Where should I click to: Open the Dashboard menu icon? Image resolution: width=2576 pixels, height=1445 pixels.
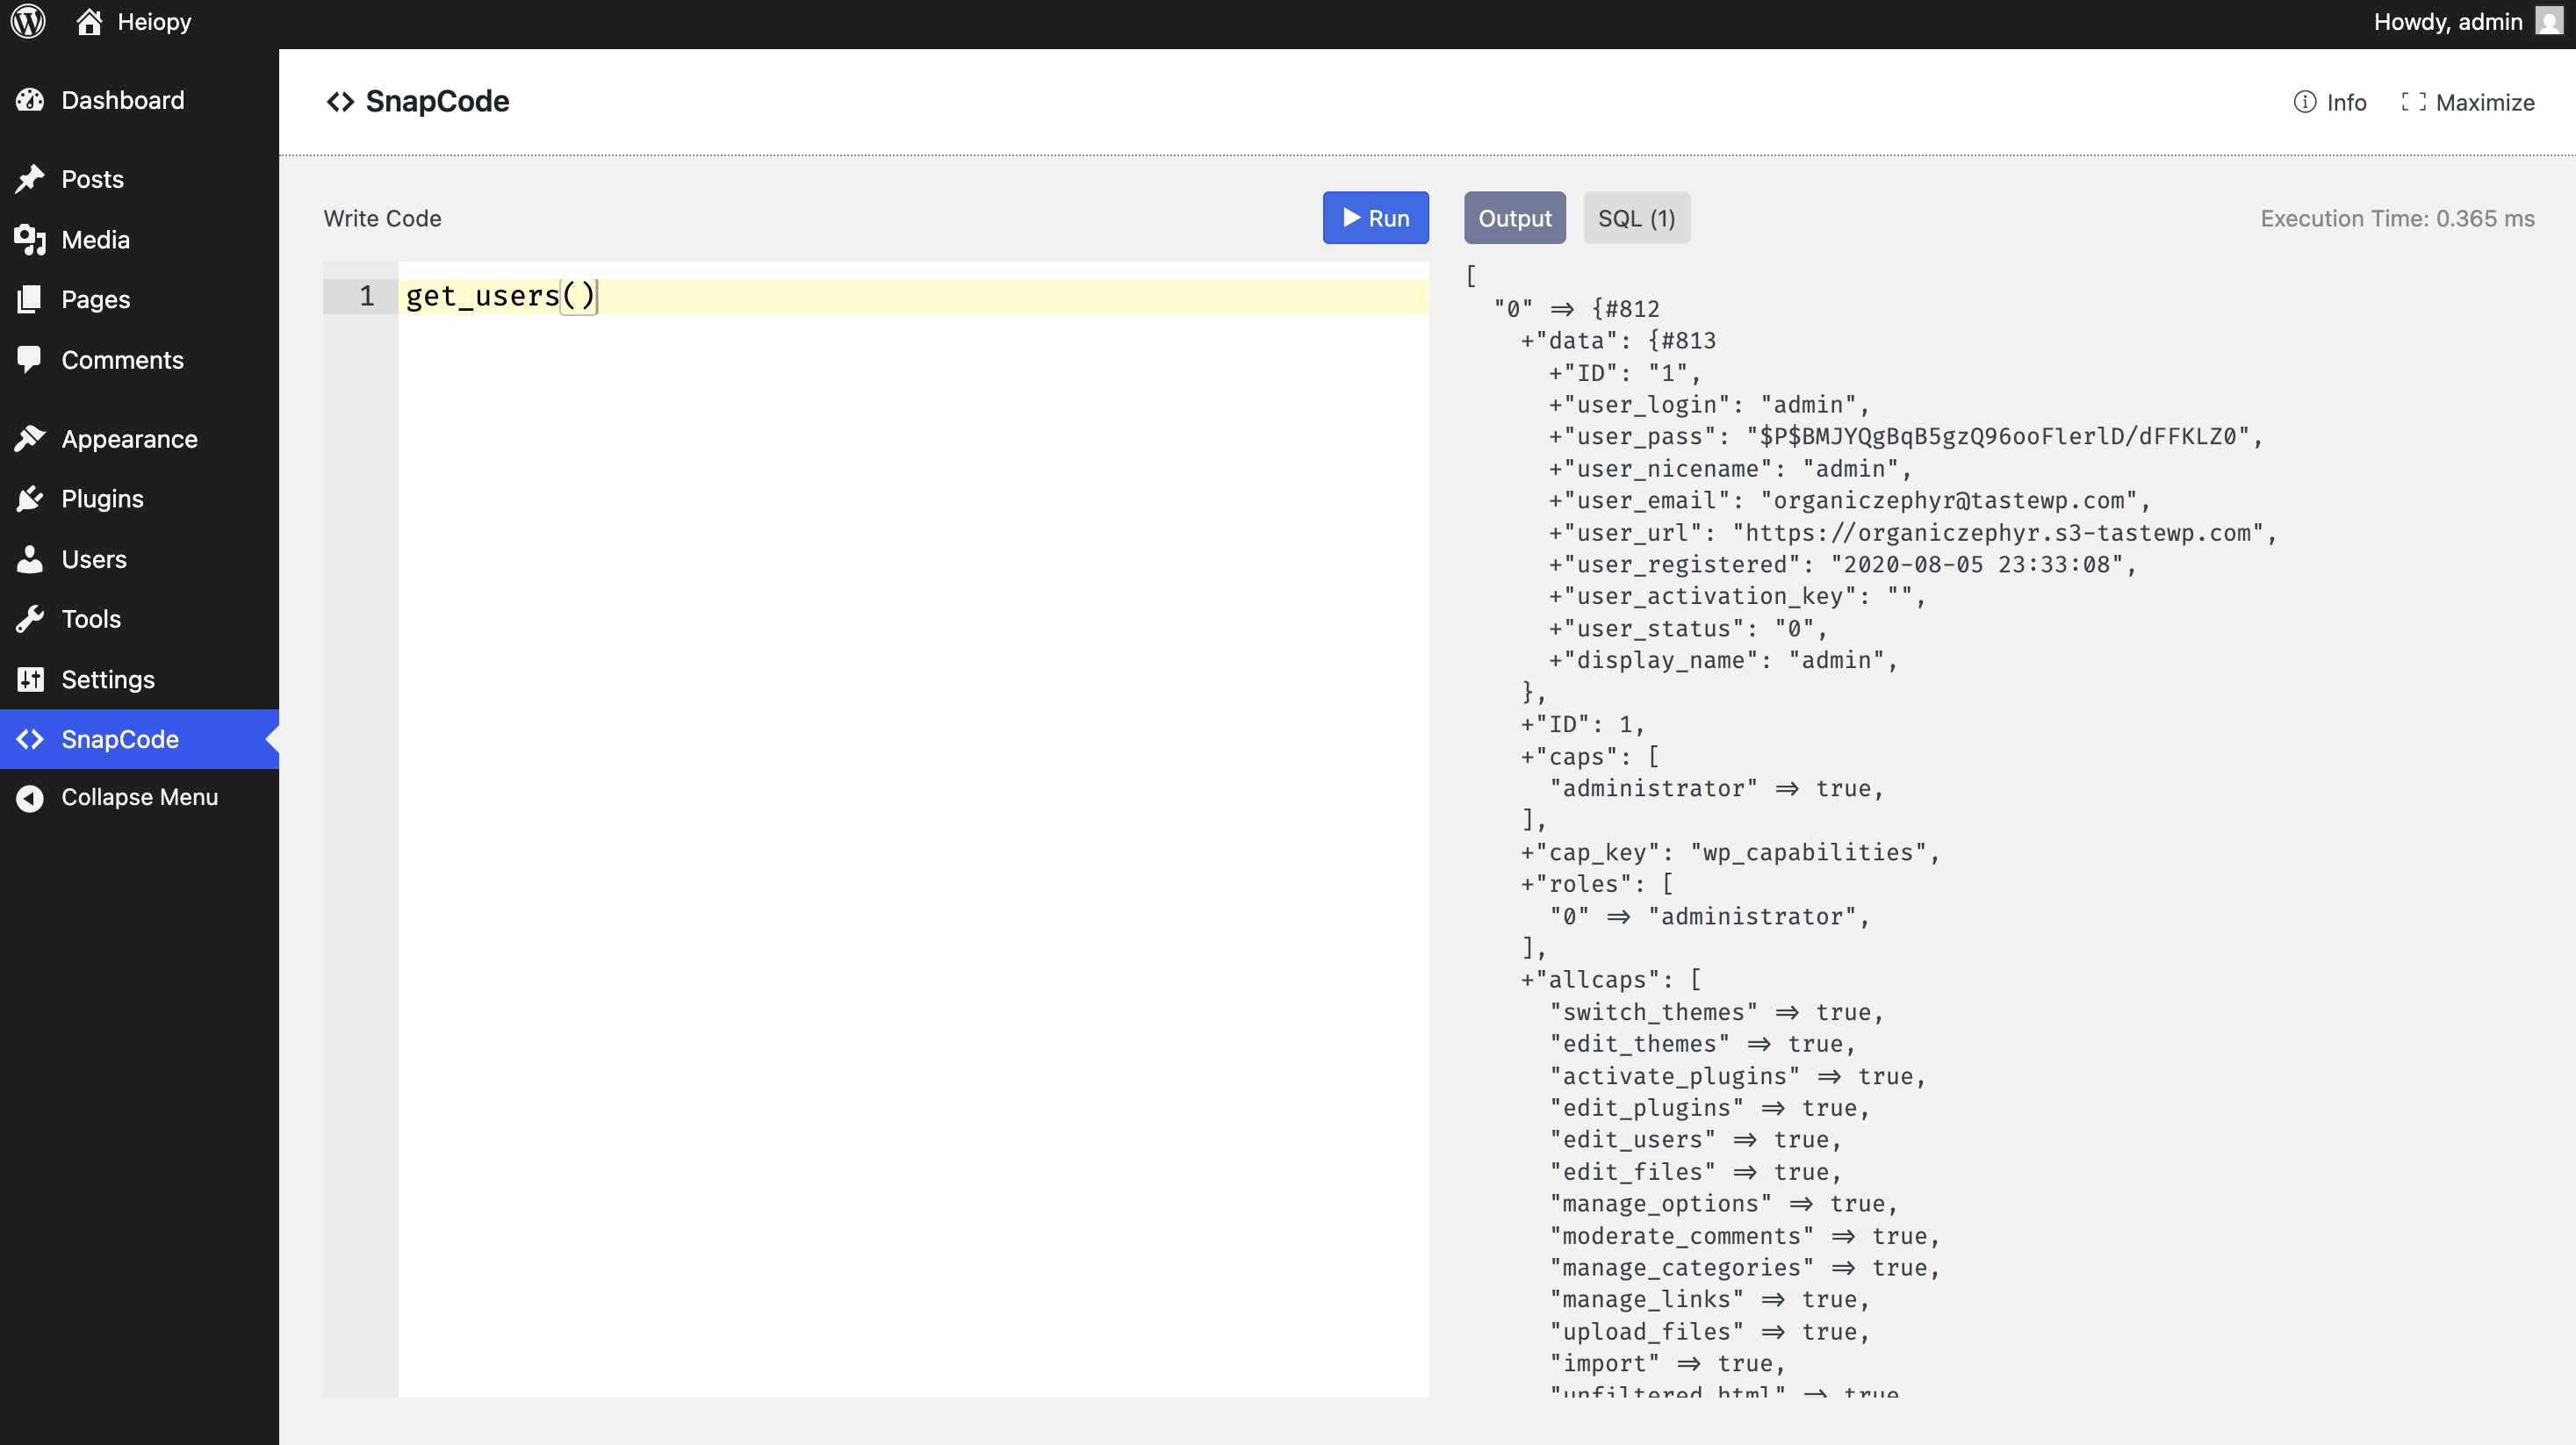pos(30,100)
